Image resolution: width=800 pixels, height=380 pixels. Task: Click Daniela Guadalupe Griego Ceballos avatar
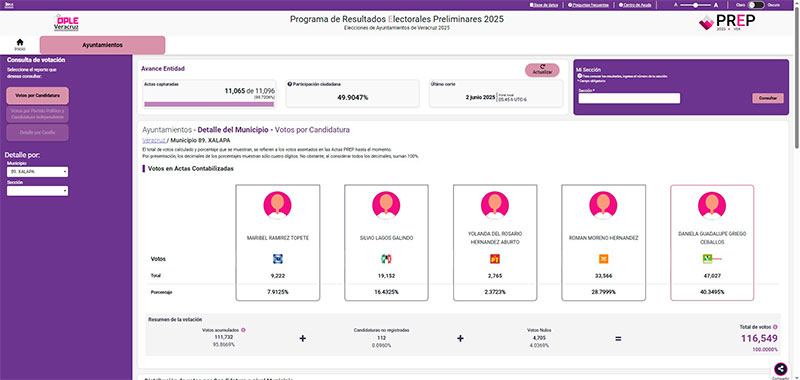(712, 206)
